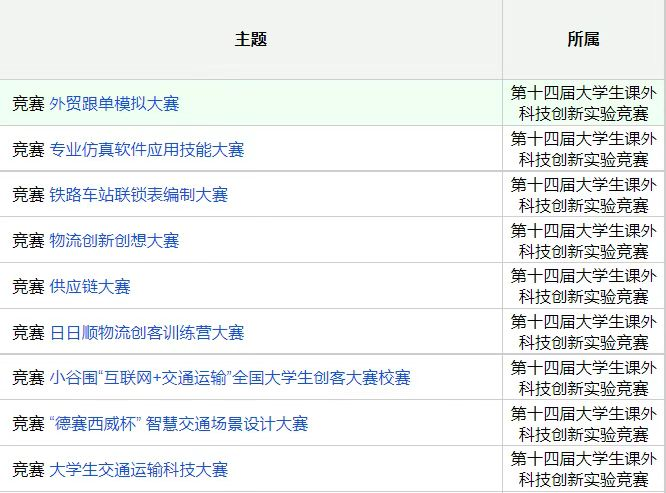This screenshot has height=493, width=666.
Task: Open the 所属 forum link in the 外贸跟单模拟大赛 row
Action: point(583,103)
